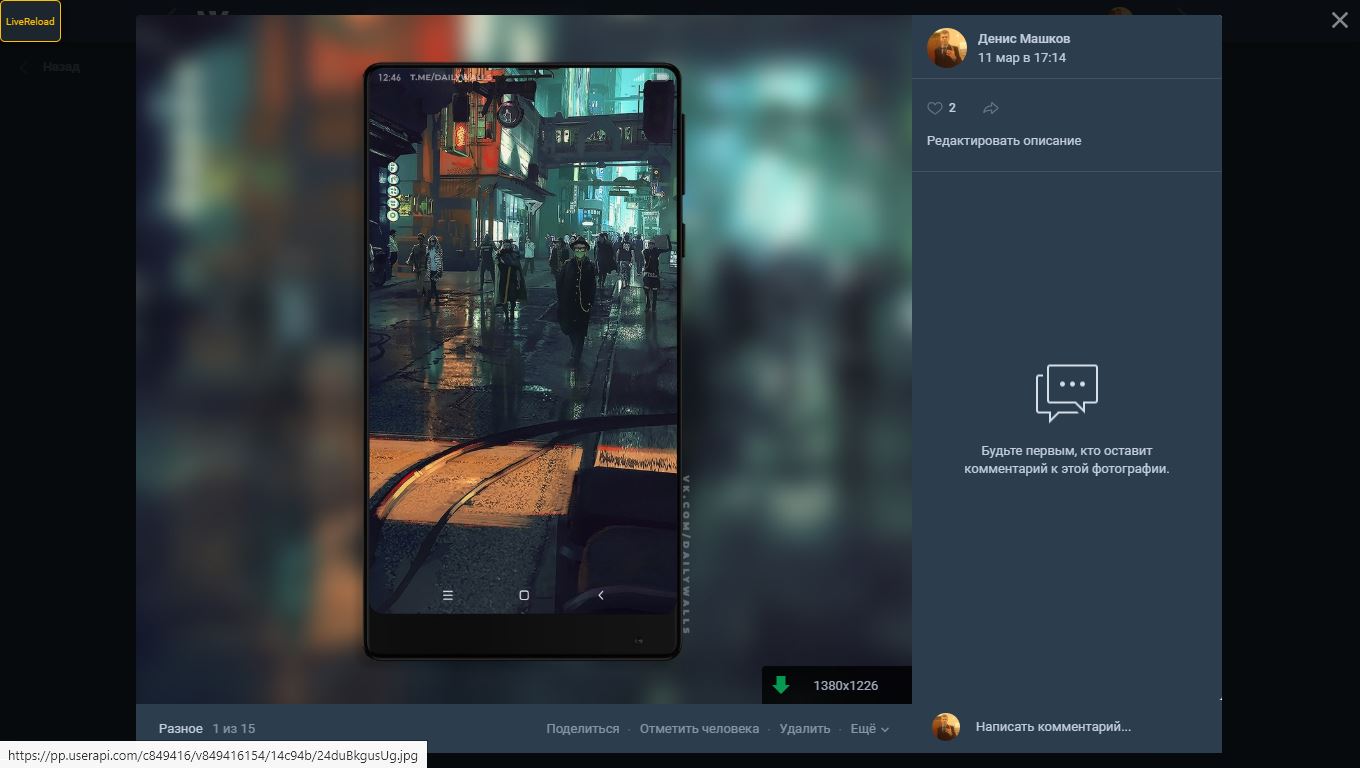Open the comment bubble icon

point(1067,393)
